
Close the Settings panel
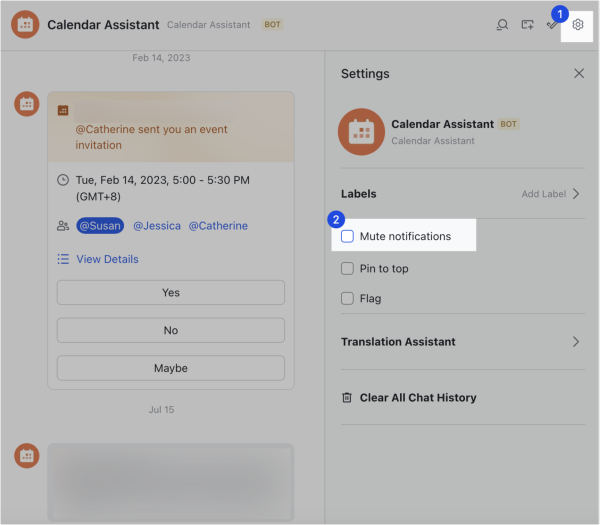[x=578, y=73]
